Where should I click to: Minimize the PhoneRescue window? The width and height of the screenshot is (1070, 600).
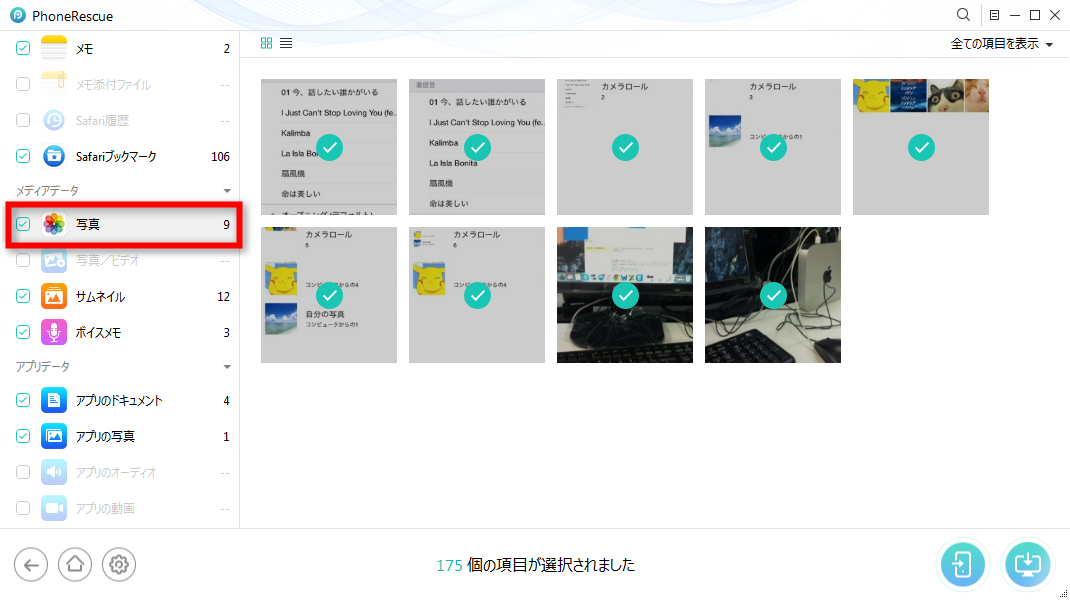coord(1015,15)
